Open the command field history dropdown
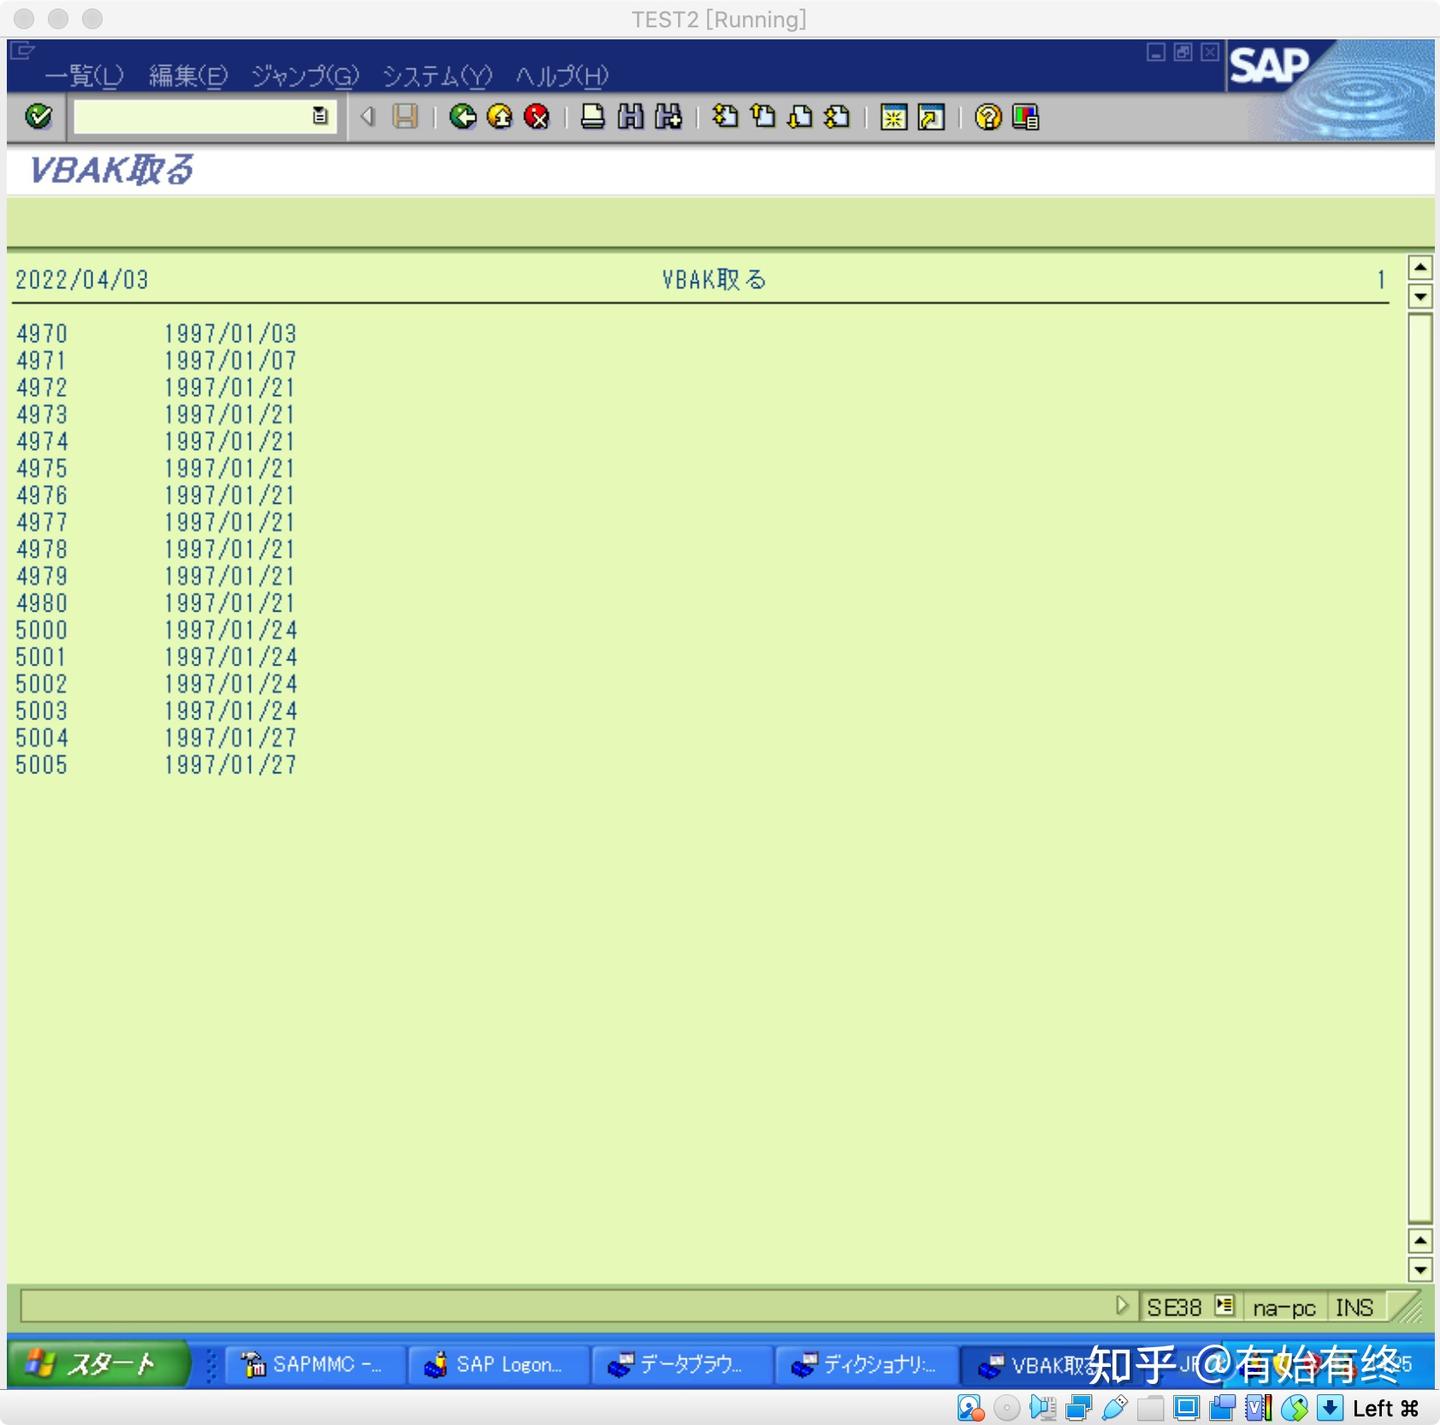1440x1425 pixels. tap(320, 117)
